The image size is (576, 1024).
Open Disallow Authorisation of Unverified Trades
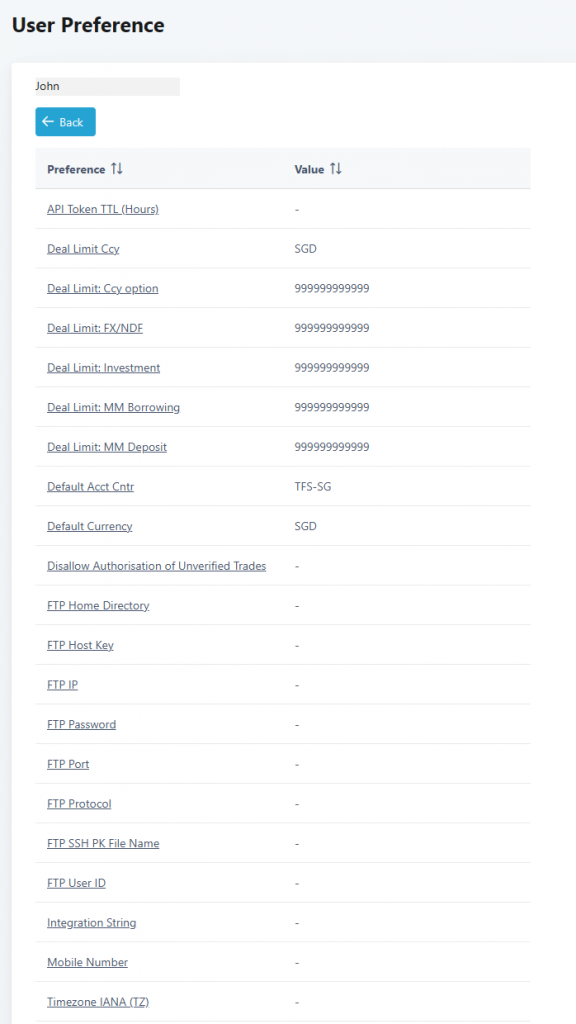tap(156, 565)
